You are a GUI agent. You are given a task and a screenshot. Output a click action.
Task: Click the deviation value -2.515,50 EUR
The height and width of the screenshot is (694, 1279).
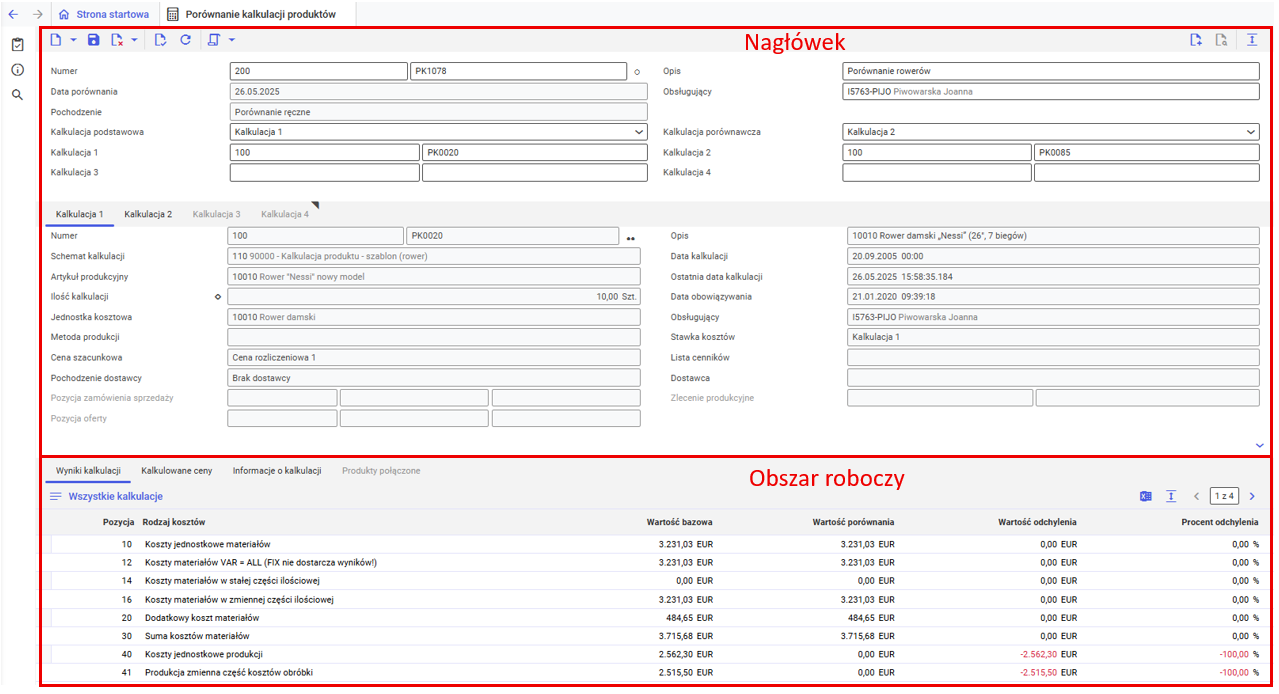(x=1048, y=673)
